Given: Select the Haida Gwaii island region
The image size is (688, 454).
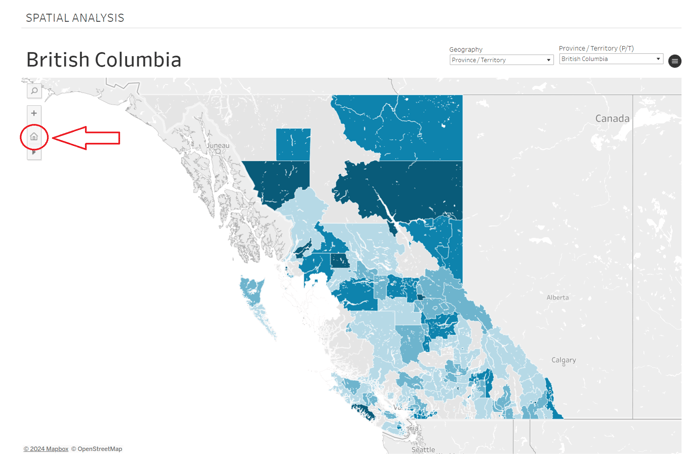Looking at the screenshot, I should click(x=250, y=291).
